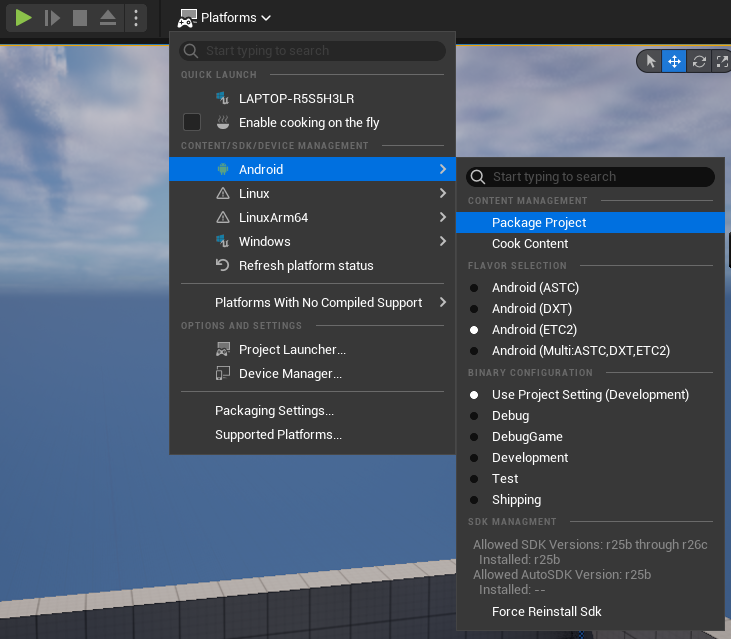This screenshot has height=639, width=731.
Task: Open Supported Platforms...
Action: tap(312, 434)
